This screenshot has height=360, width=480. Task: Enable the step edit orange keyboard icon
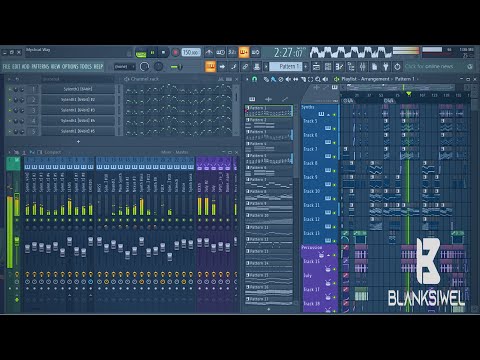(x=244, y=52)
